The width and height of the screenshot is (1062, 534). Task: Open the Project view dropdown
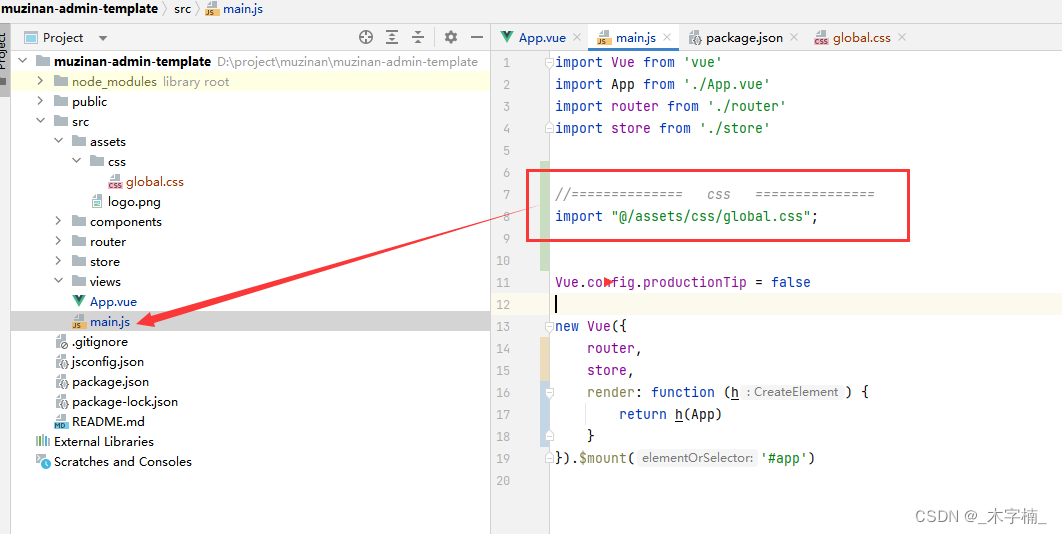pos(103,38)
